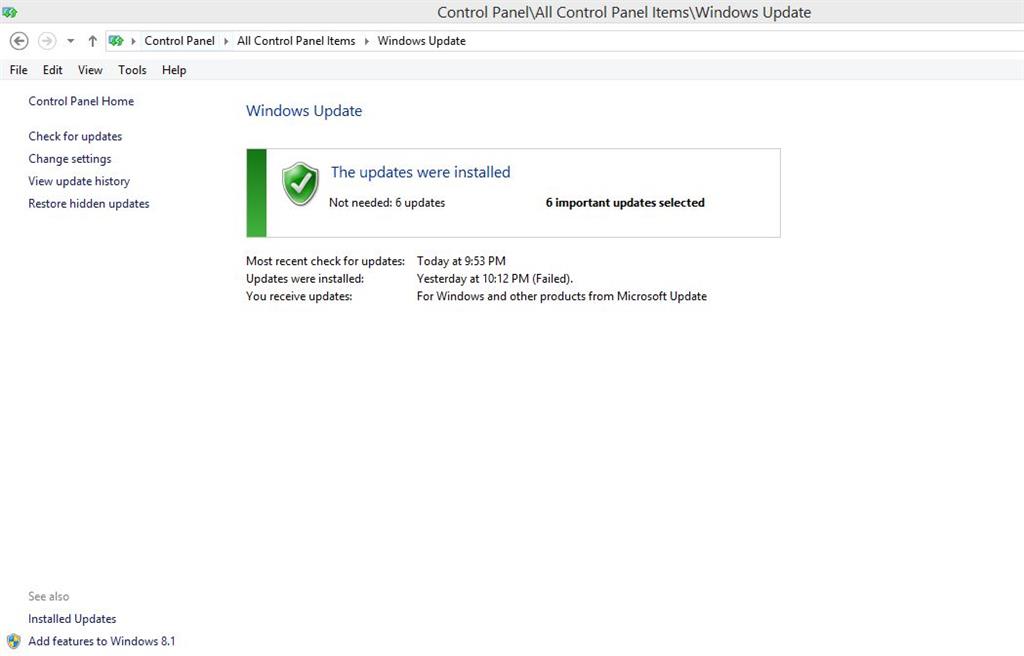The height and width of the screenshot is (656, 1024).
Task: Expand the chevron after All Control Panel Items
Action: click(366, 41)
